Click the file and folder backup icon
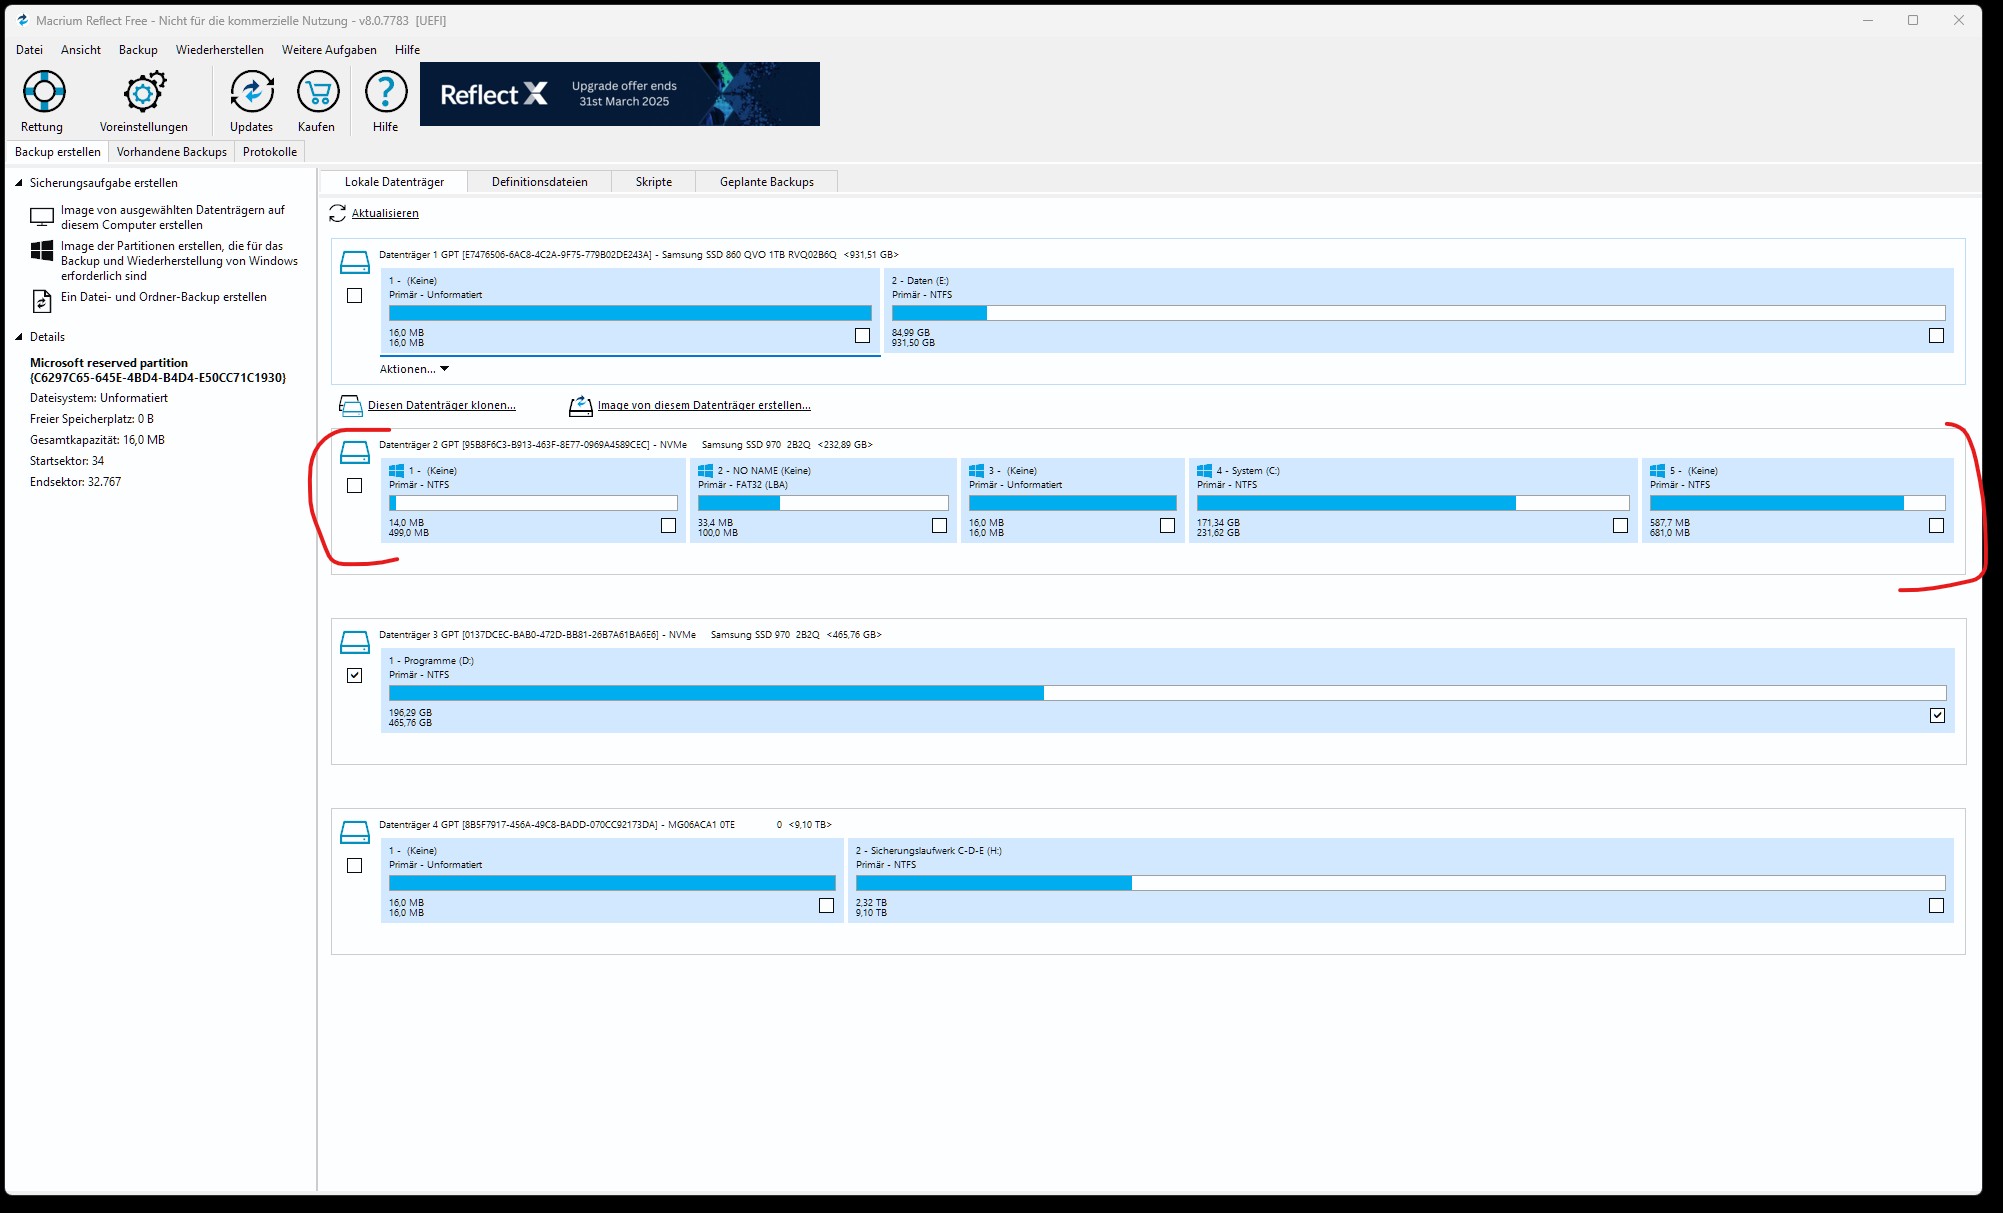Viewport: 2003px width, 1213px height. point(42,300)
